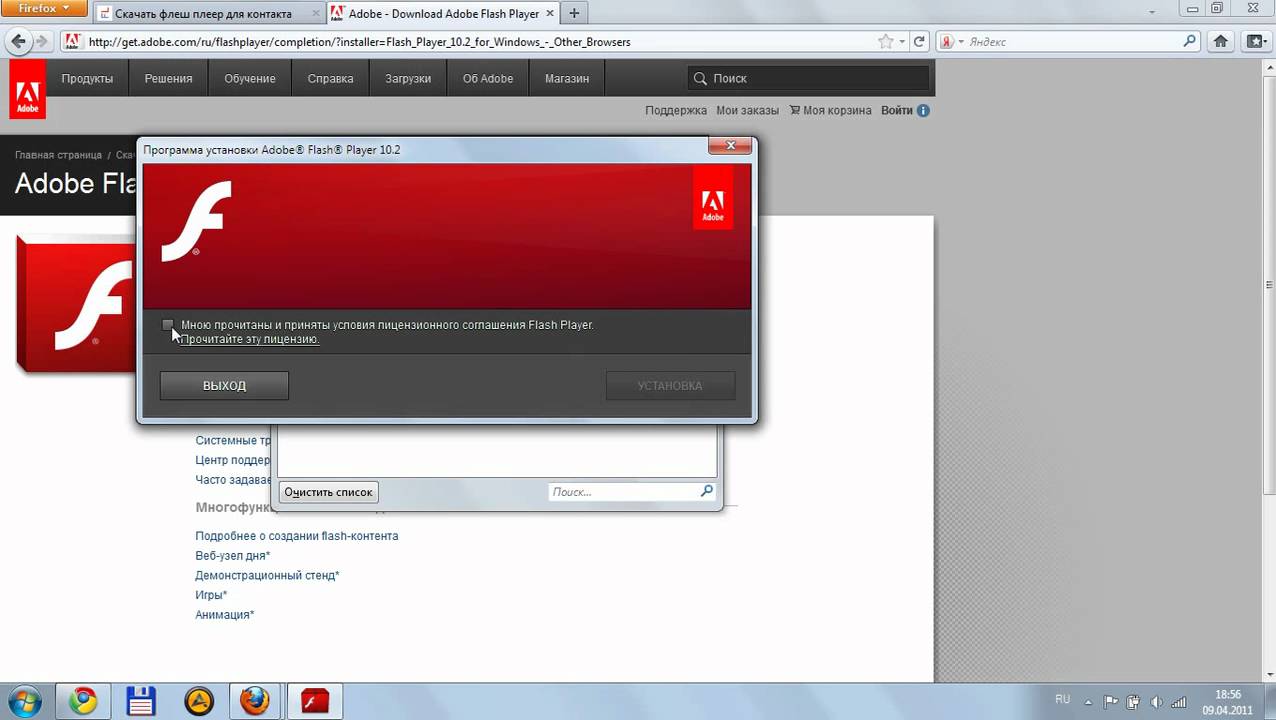The image size is (1276, 720).
Task: Click the orange AIMP taskbar icon
Action: [199, 701]
